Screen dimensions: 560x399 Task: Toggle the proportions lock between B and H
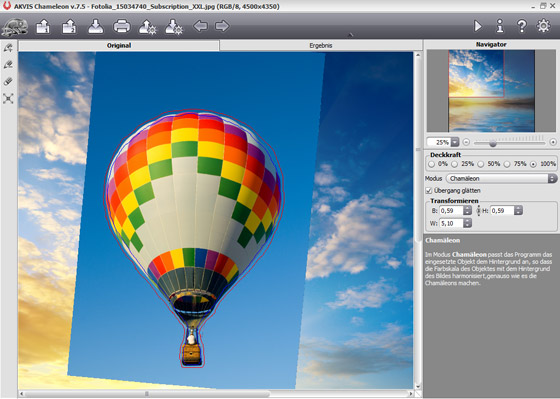479,211
